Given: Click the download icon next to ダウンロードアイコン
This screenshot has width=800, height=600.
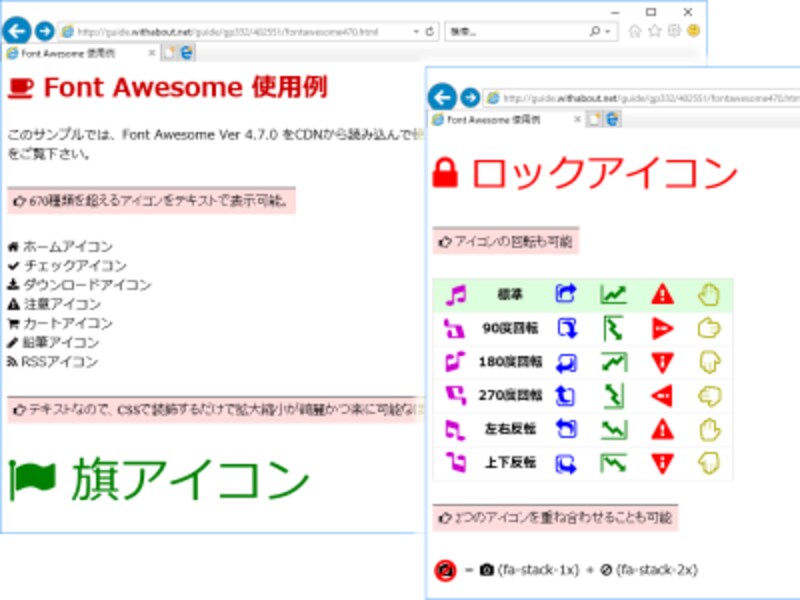Looking at the screenshot, I should [13, 285].
